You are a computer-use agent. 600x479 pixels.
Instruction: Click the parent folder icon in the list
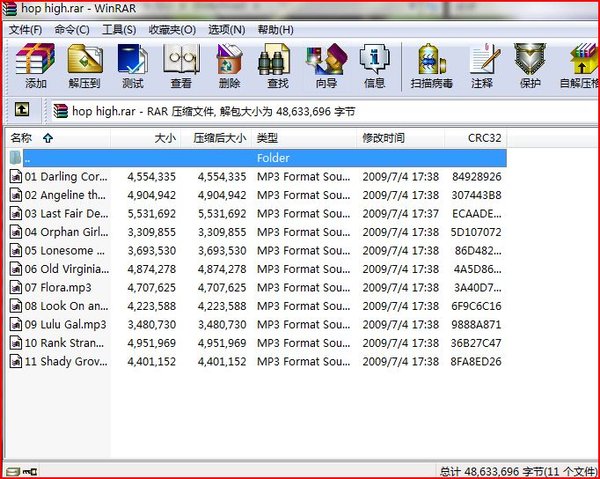(15, 158)
